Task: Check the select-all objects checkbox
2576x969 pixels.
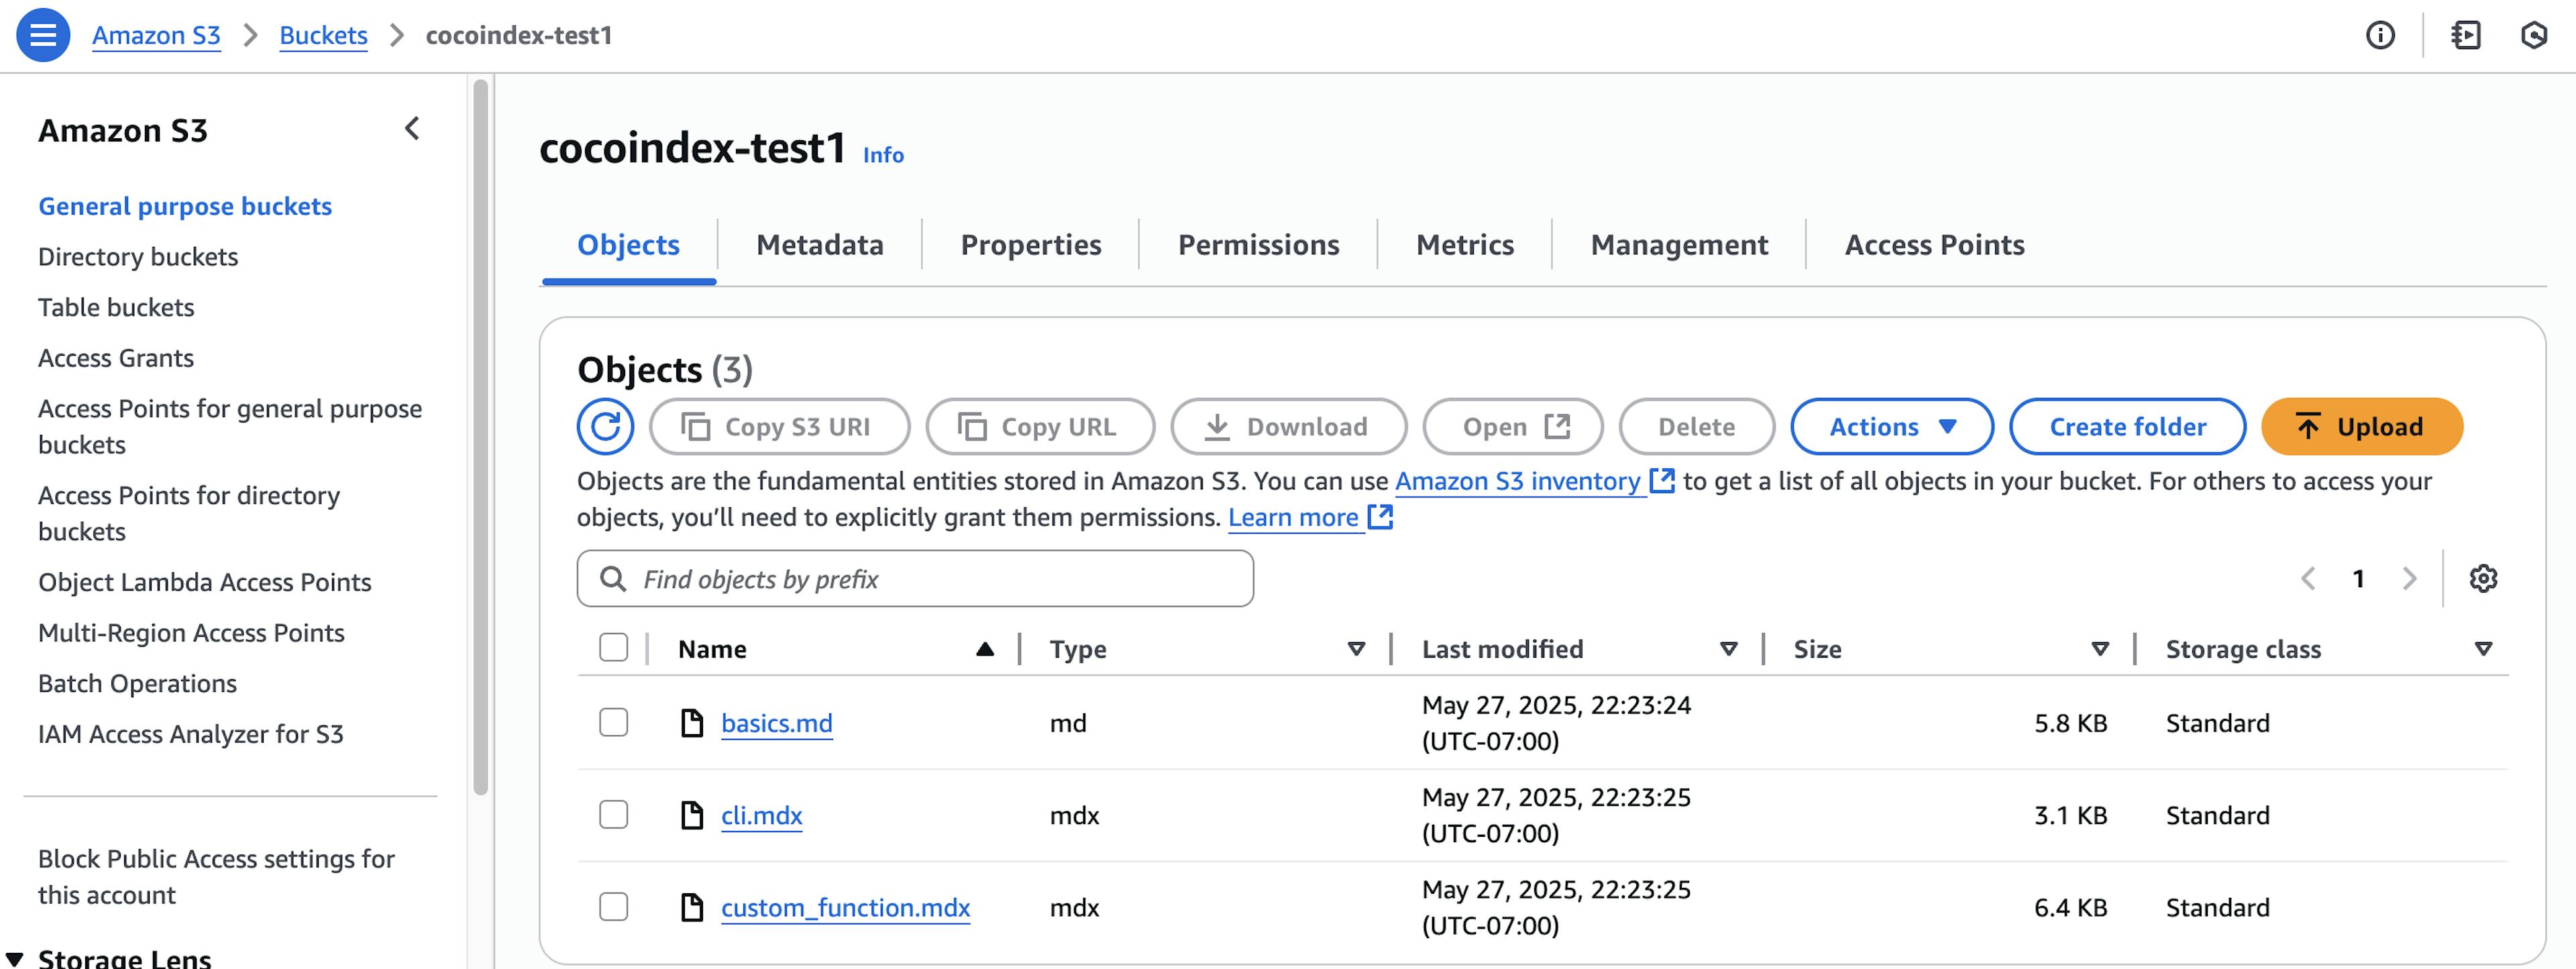Action: [x=613, y=648]
